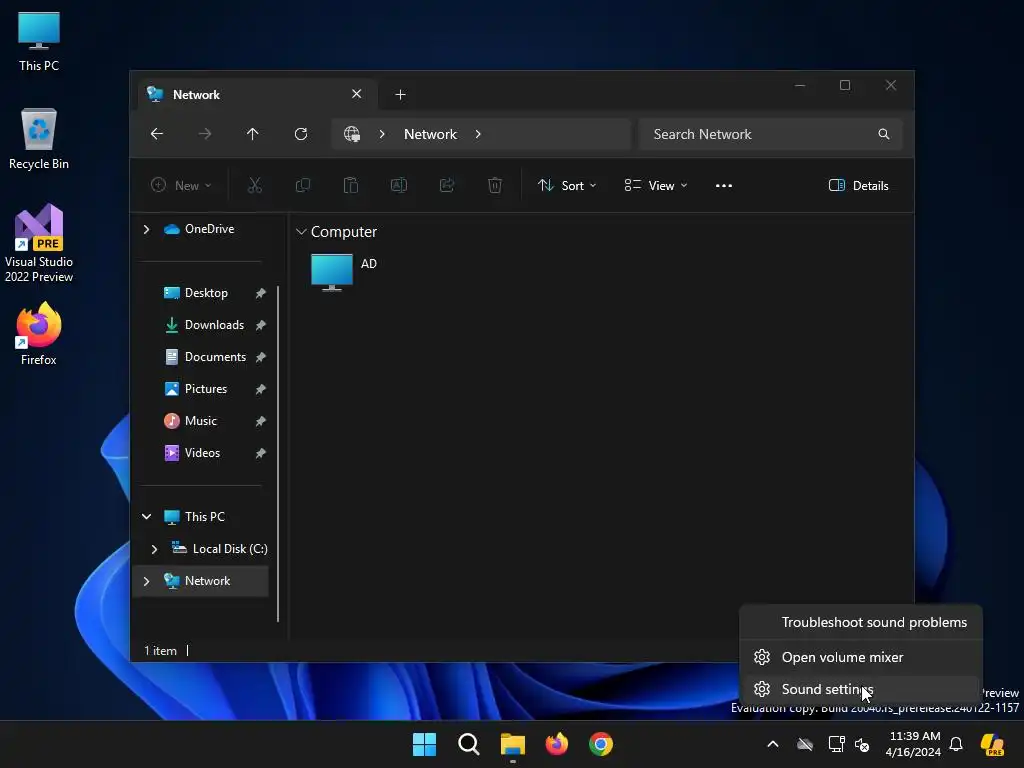Open taskbar Search
The image size is (1024, 768).
[x=468, y=744]
